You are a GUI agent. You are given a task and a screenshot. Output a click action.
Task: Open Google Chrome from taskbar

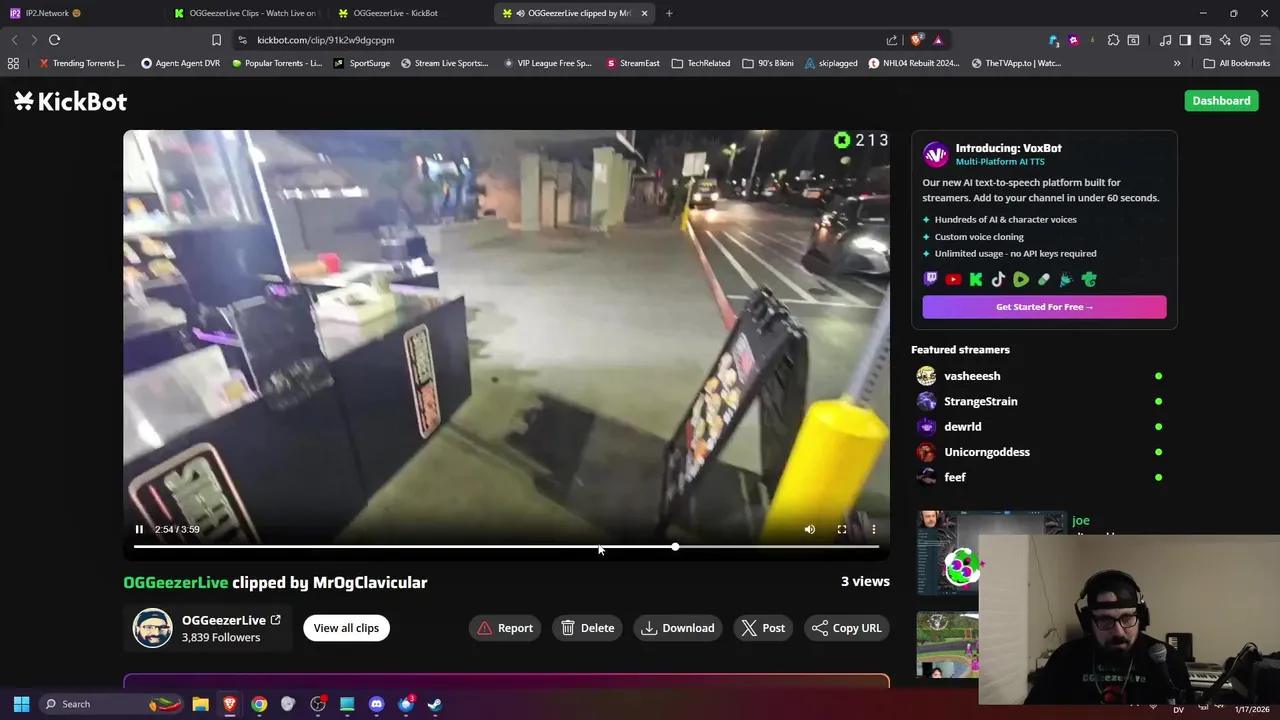pos(259,704)
